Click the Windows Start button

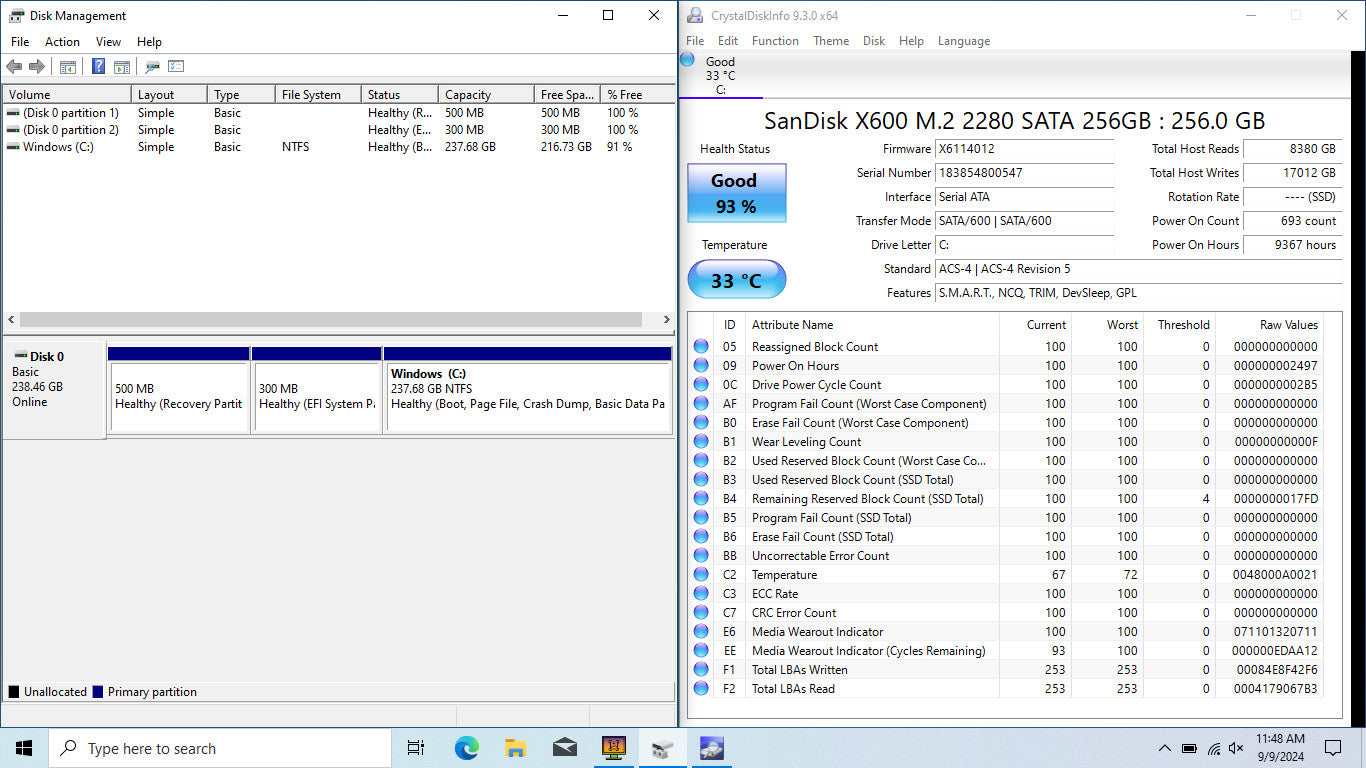click(24, 748)
